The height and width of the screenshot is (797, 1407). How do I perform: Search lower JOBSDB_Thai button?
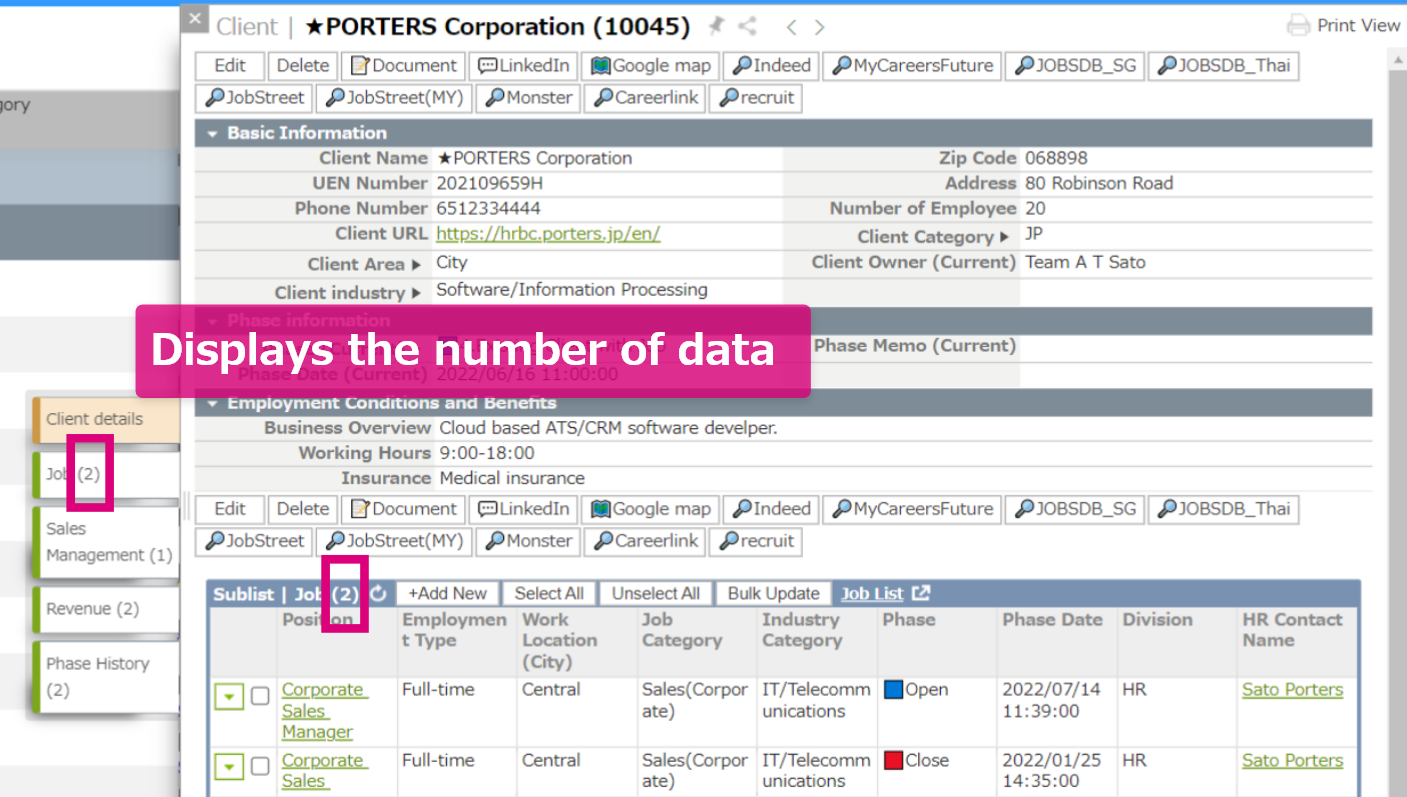pyautogui.click(x=1224, y=509)
